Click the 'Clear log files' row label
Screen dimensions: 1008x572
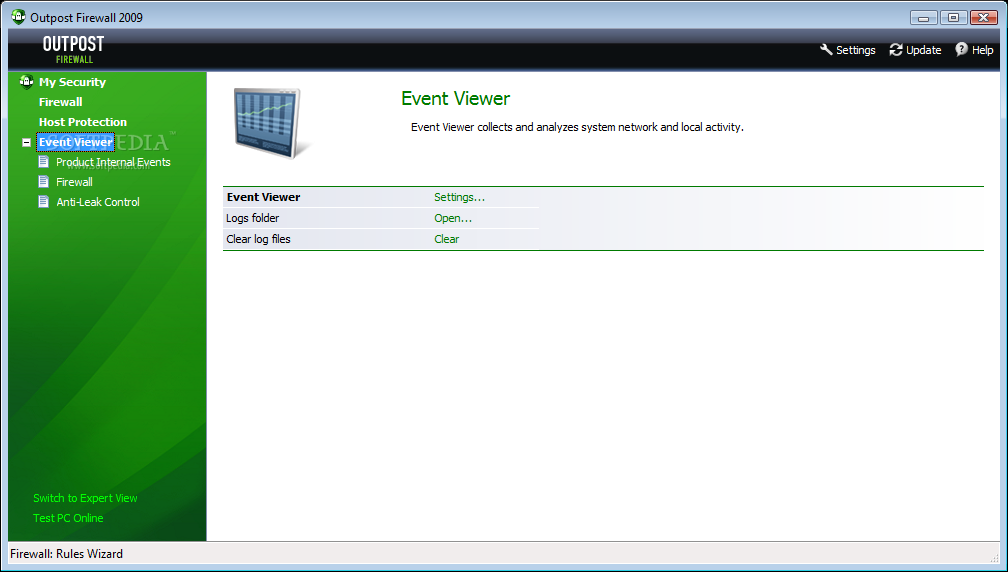(x=258, y=239)
